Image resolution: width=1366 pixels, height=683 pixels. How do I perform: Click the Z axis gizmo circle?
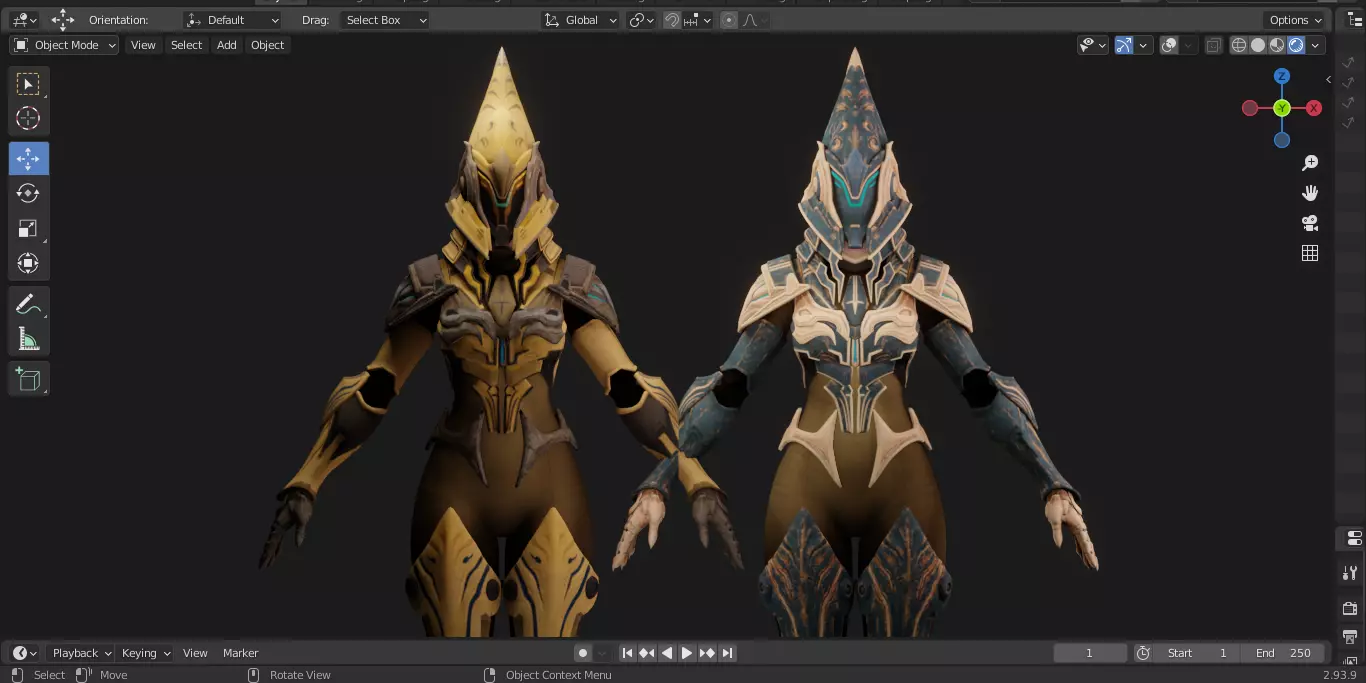(1282, 76)
